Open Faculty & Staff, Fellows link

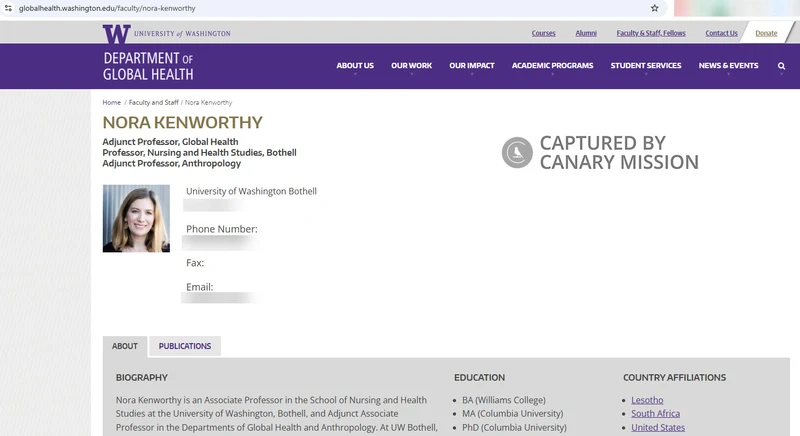(651, 33)
